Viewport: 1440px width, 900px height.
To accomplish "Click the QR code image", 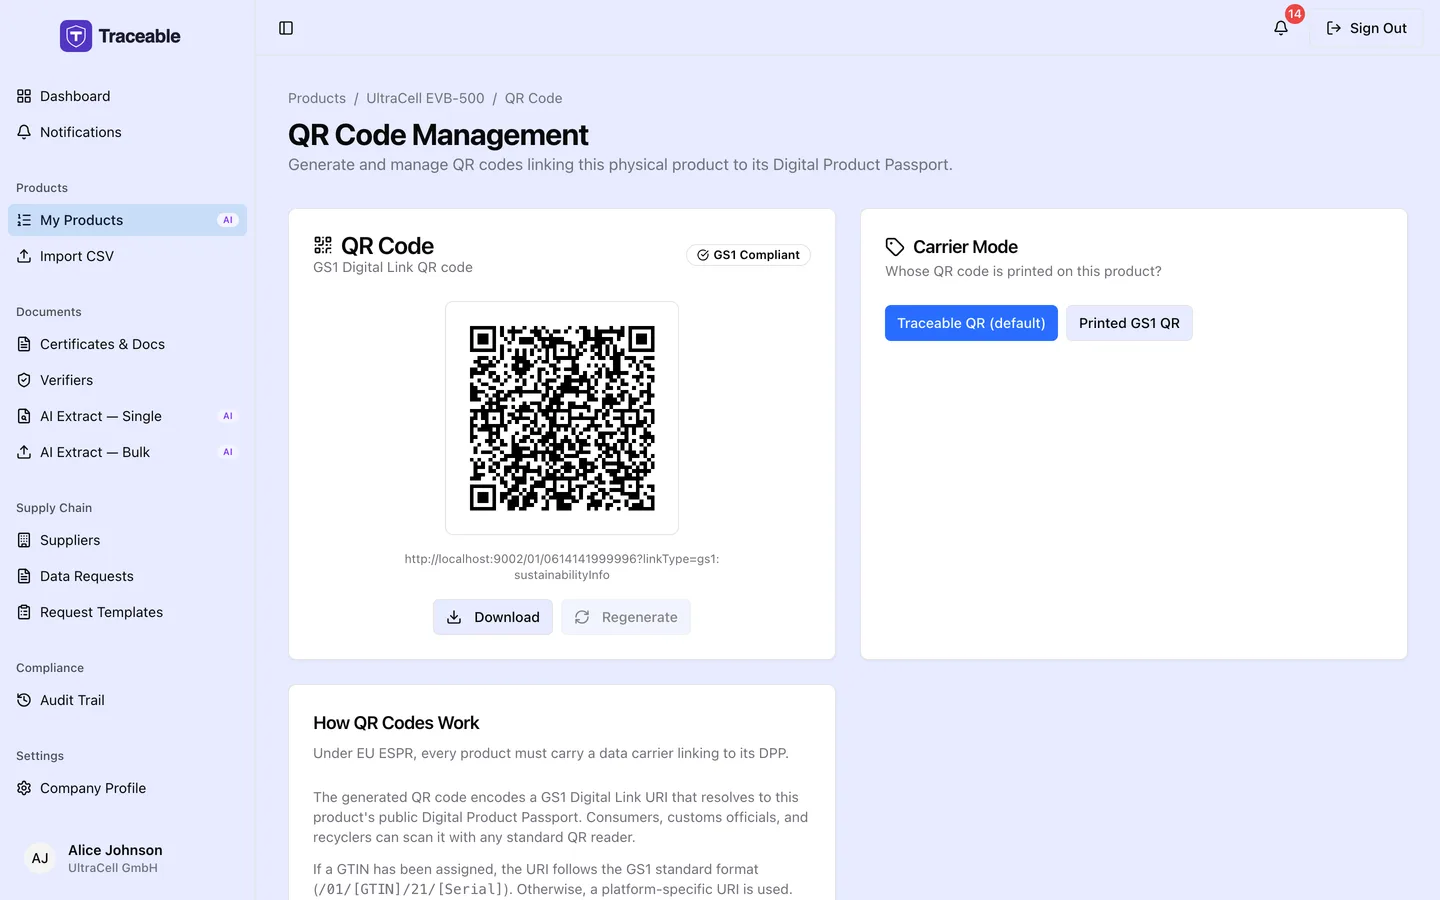I will coord(562,418).
